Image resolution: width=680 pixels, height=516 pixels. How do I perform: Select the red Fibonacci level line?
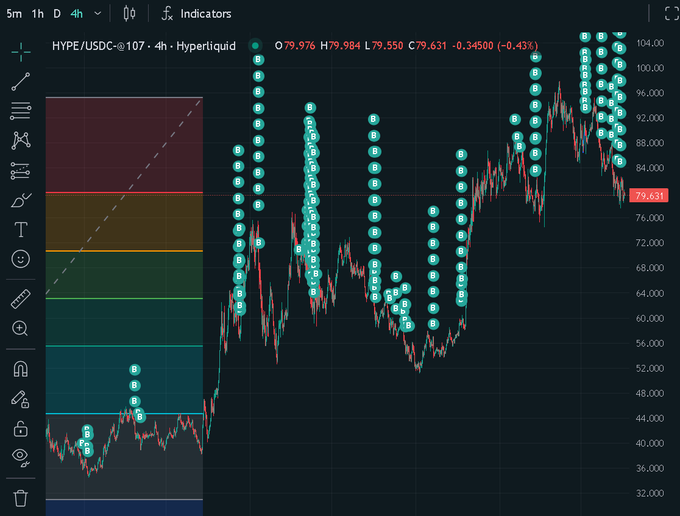point(124,192)
